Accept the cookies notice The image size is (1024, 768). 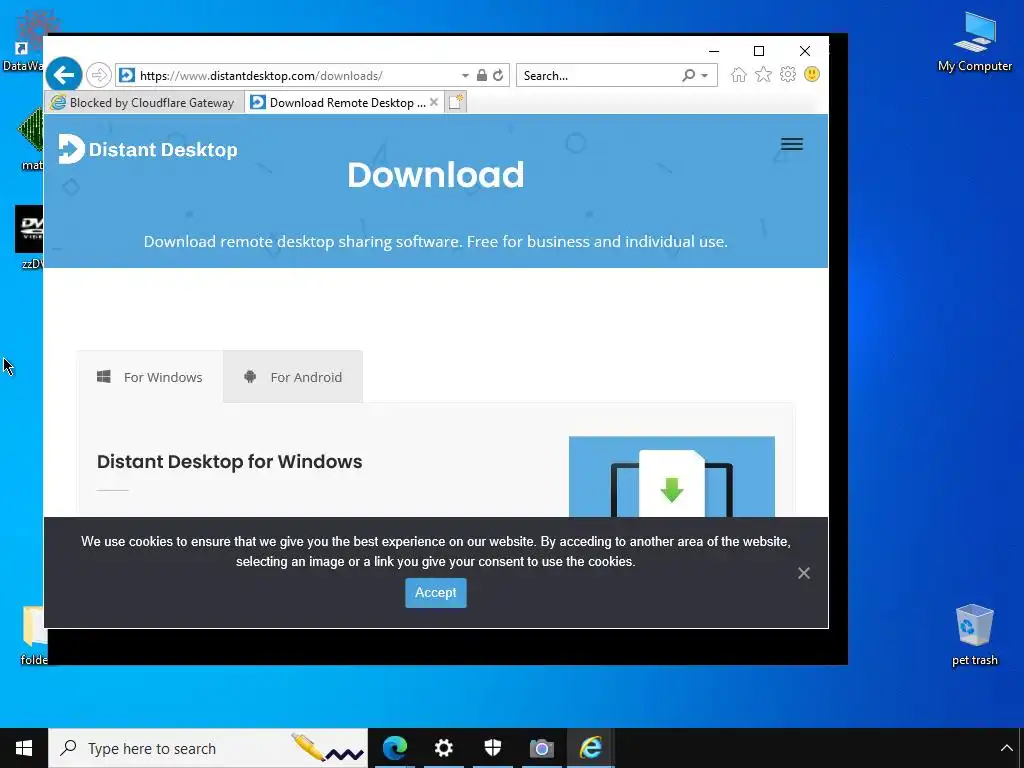[436, 592]
